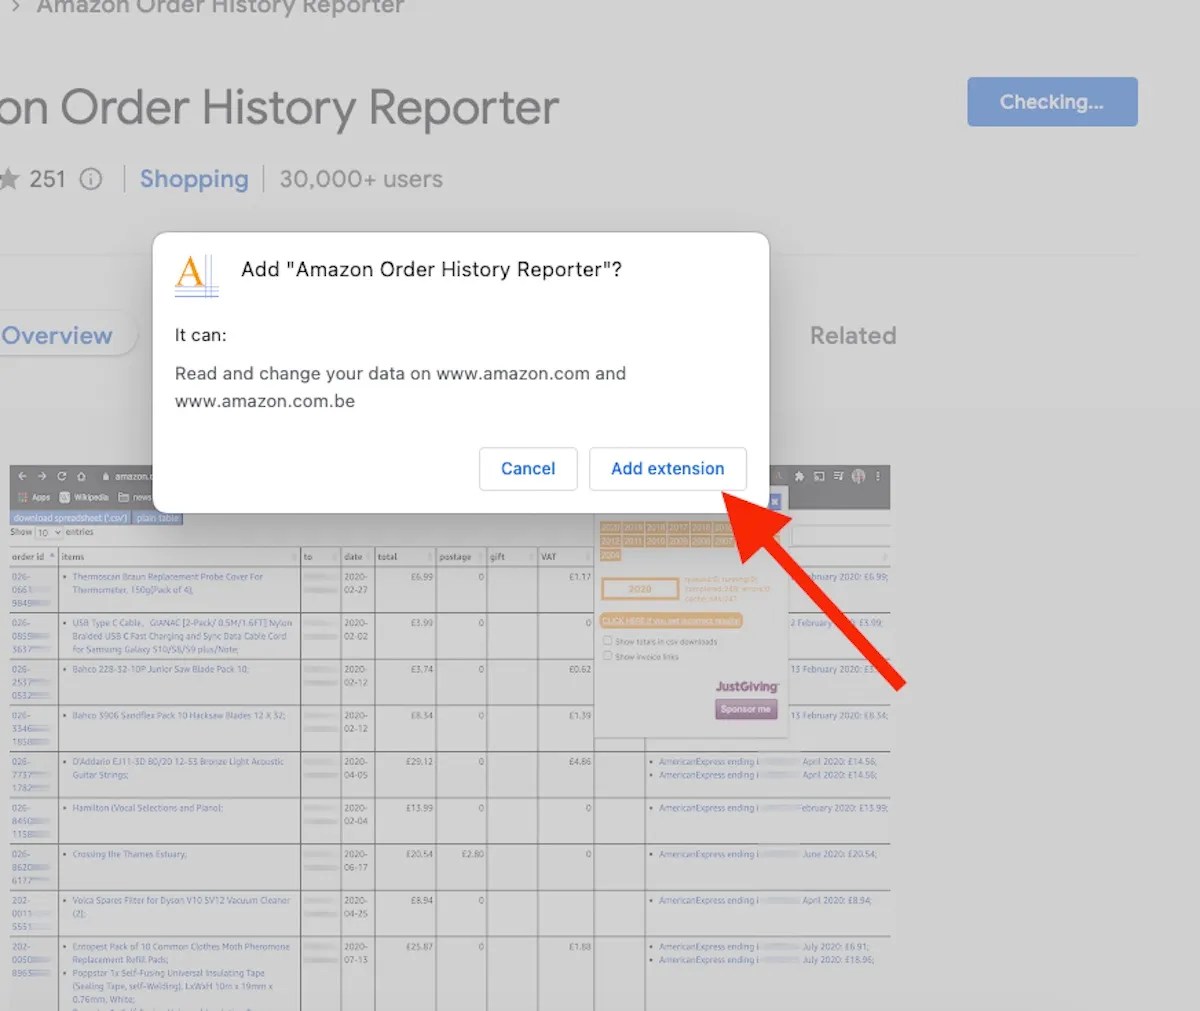This screenshot has width=1200, height=1011.
Task: Sort by the total column header
Action: pos(405,557)
